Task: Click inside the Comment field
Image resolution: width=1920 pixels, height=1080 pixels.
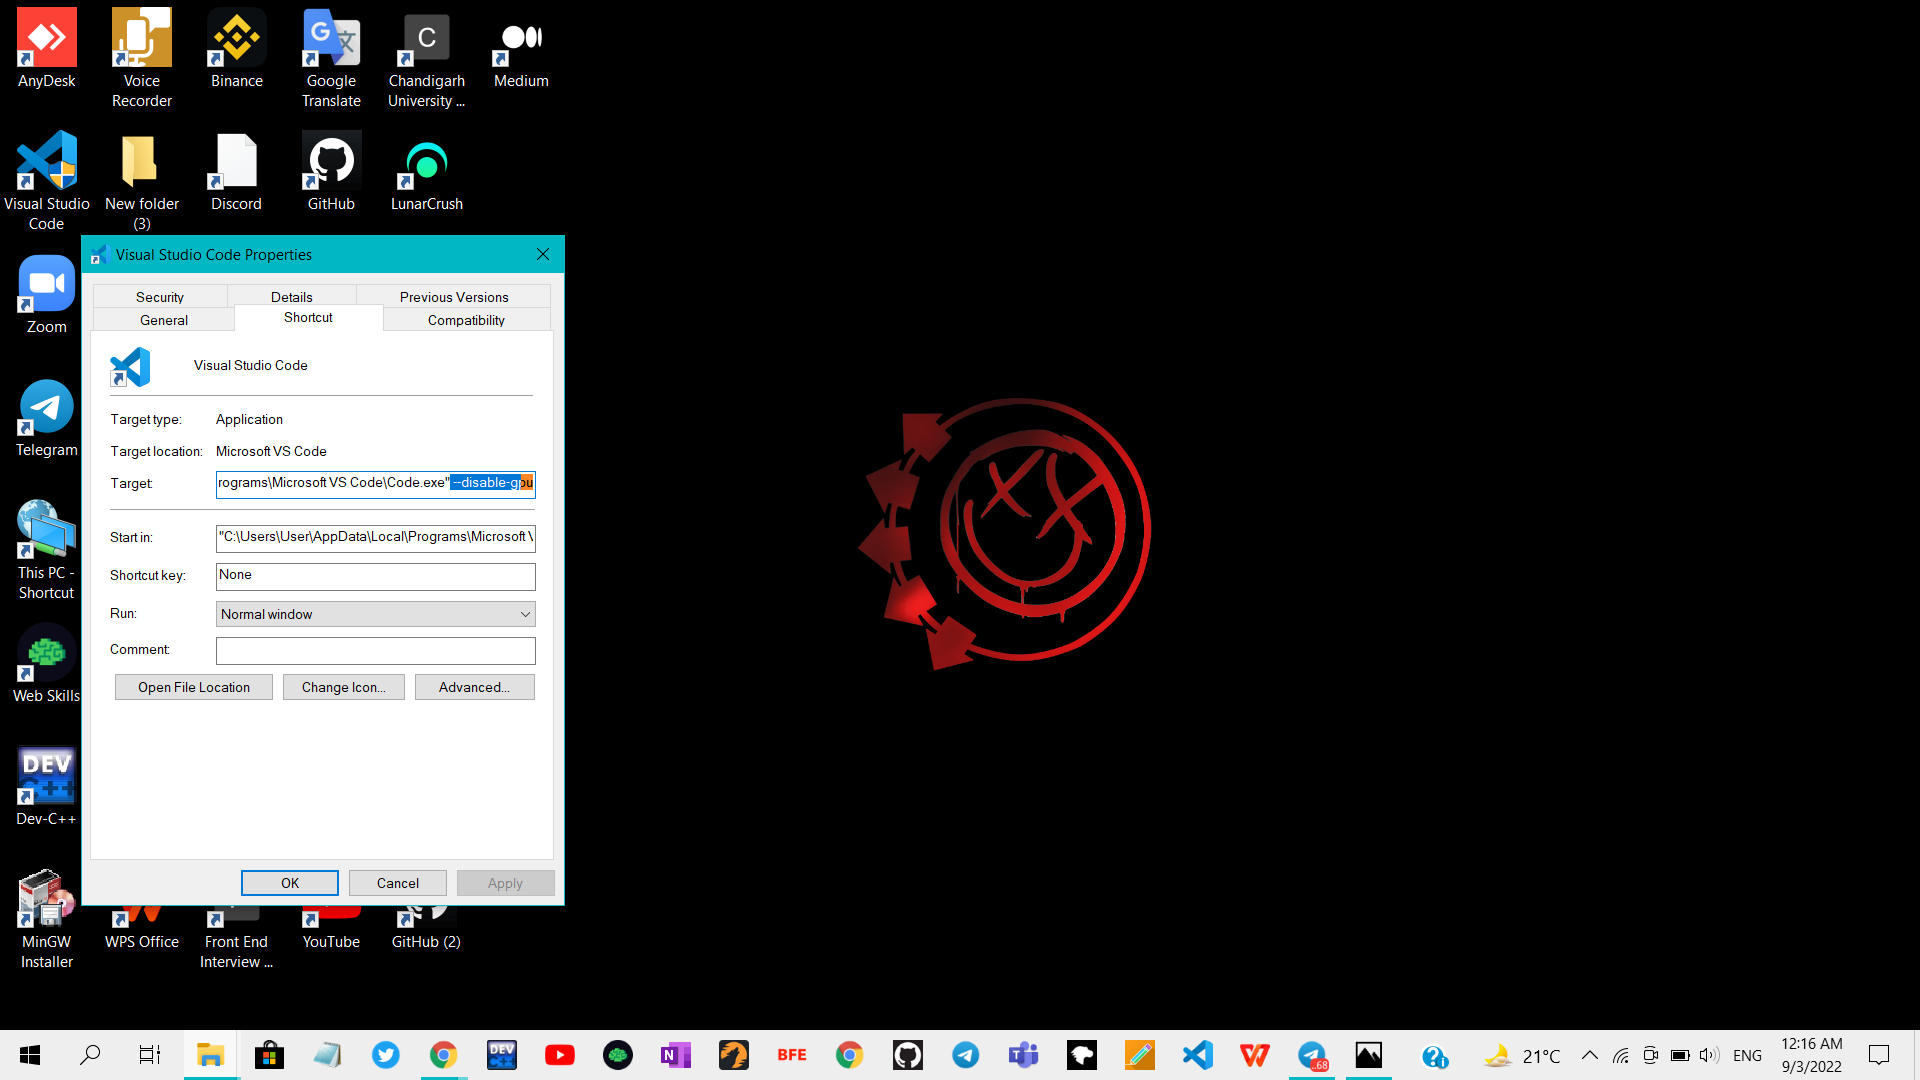Action: tap(375, 650)
